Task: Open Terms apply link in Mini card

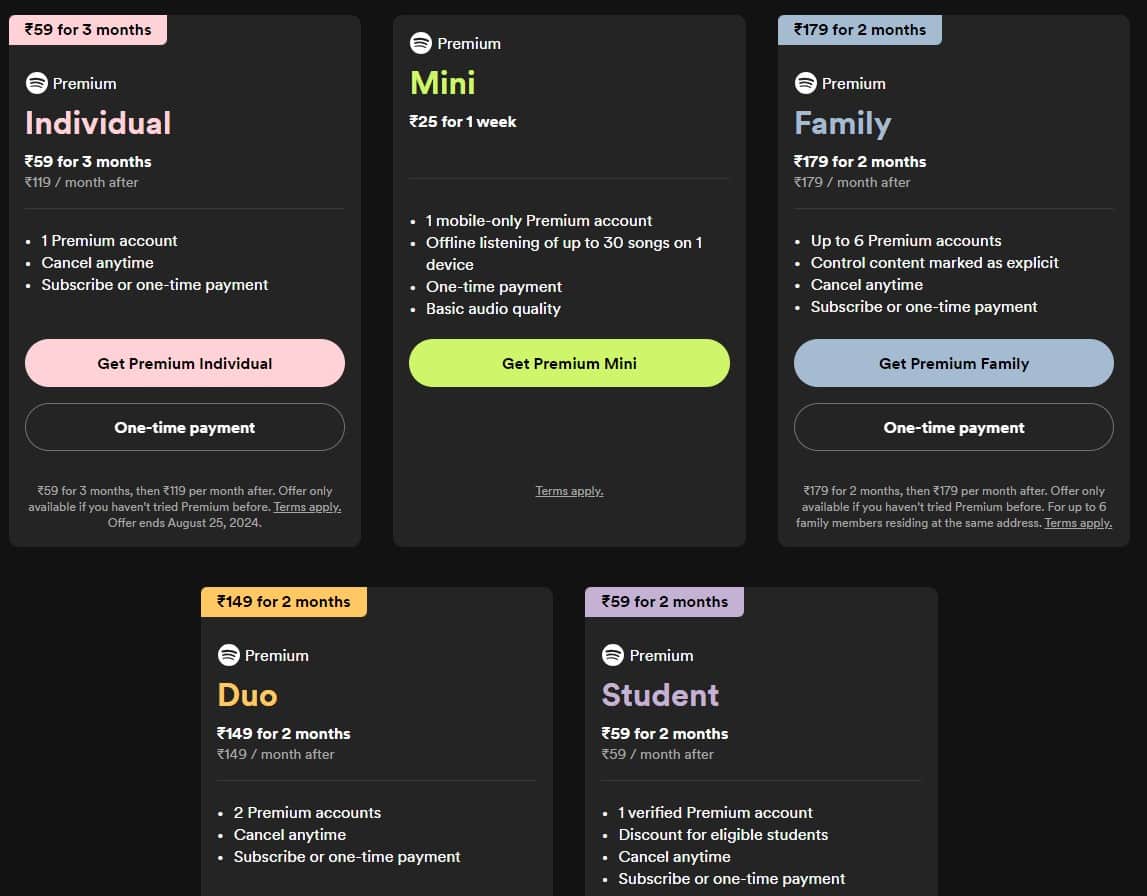Action: [x=569, y=491]
